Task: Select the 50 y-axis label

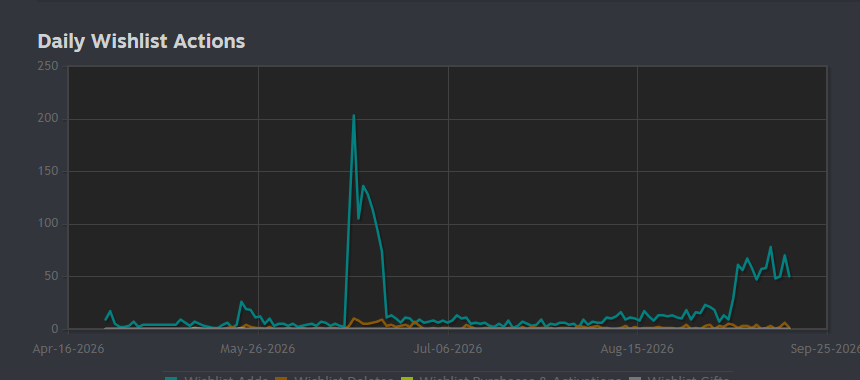Action: click(52, 276)
